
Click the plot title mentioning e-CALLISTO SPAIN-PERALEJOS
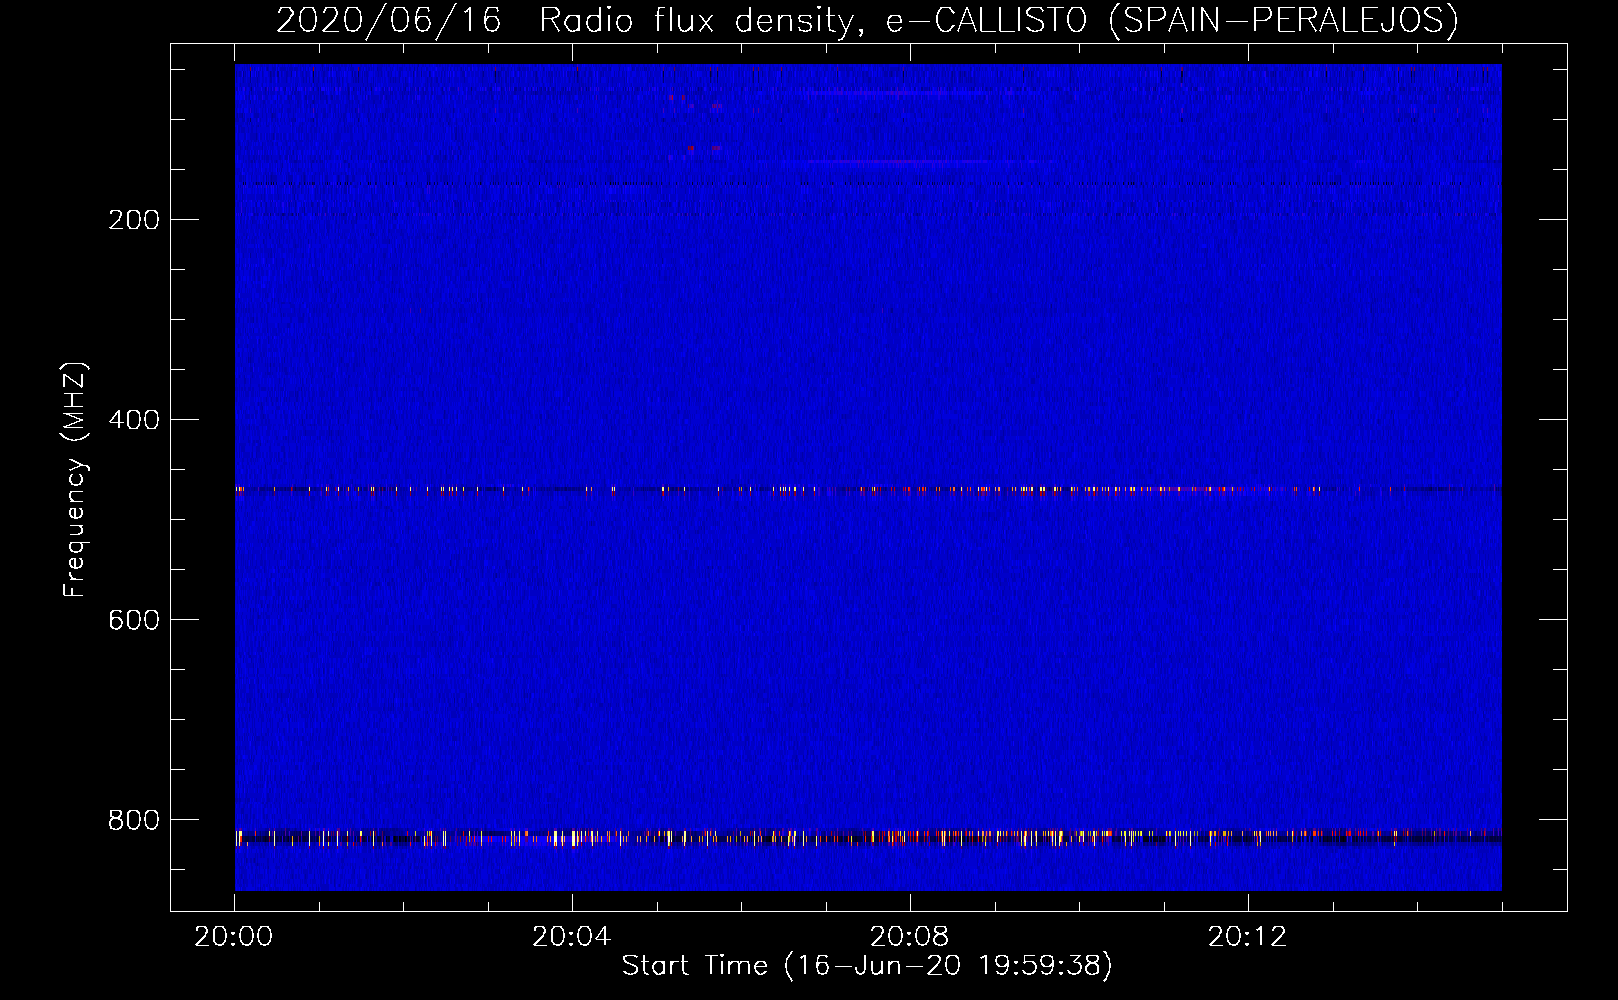click(867, 20)
